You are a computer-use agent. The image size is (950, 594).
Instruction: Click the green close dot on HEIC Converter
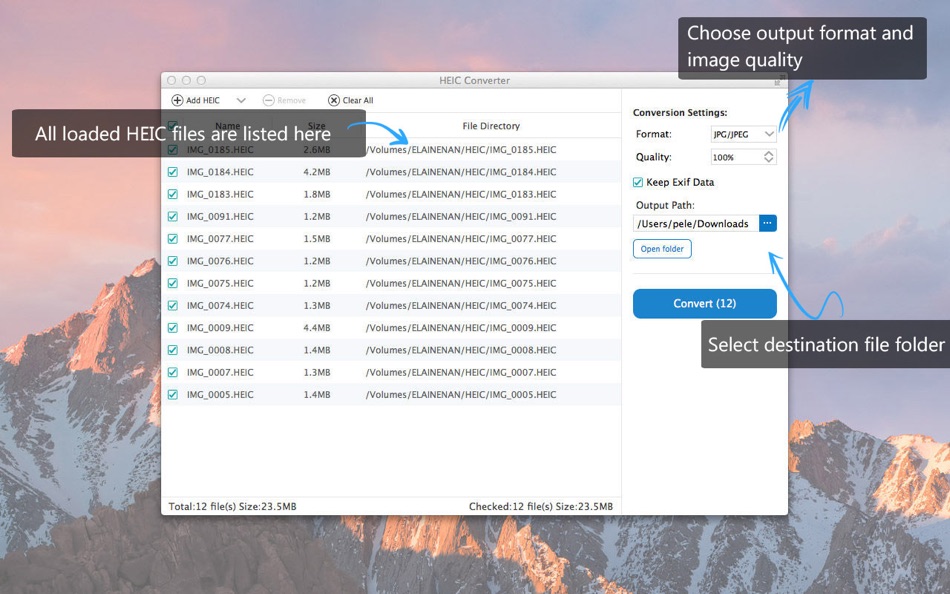tap(200, 80)
